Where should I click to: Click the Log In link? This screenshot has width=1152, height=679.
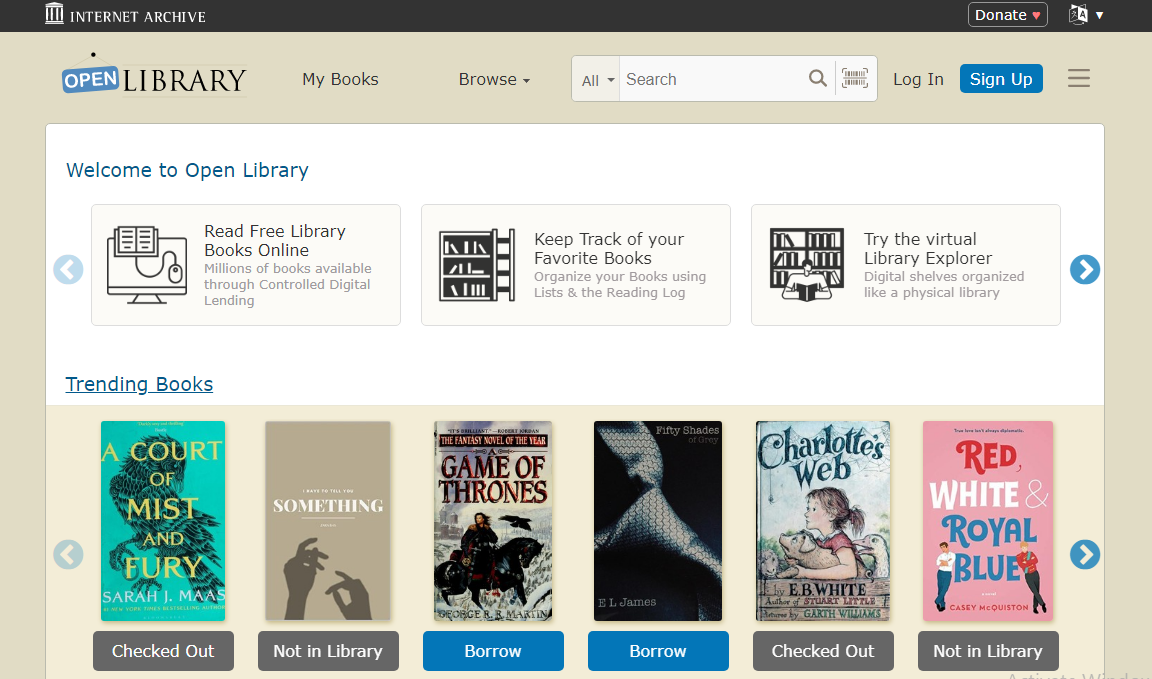(x=918, y=79)
